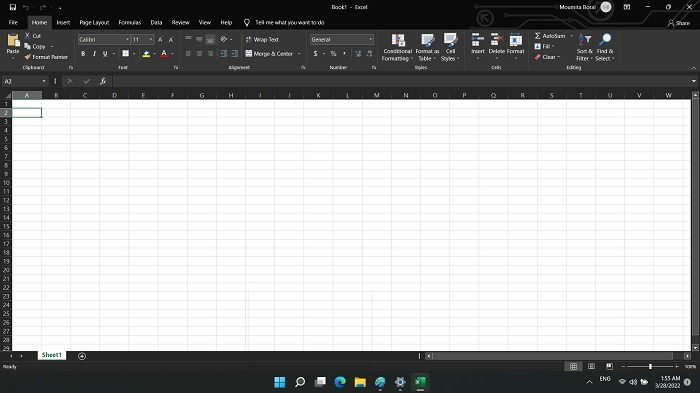Collapse the ribbon with the chevron

pos(693,68)
